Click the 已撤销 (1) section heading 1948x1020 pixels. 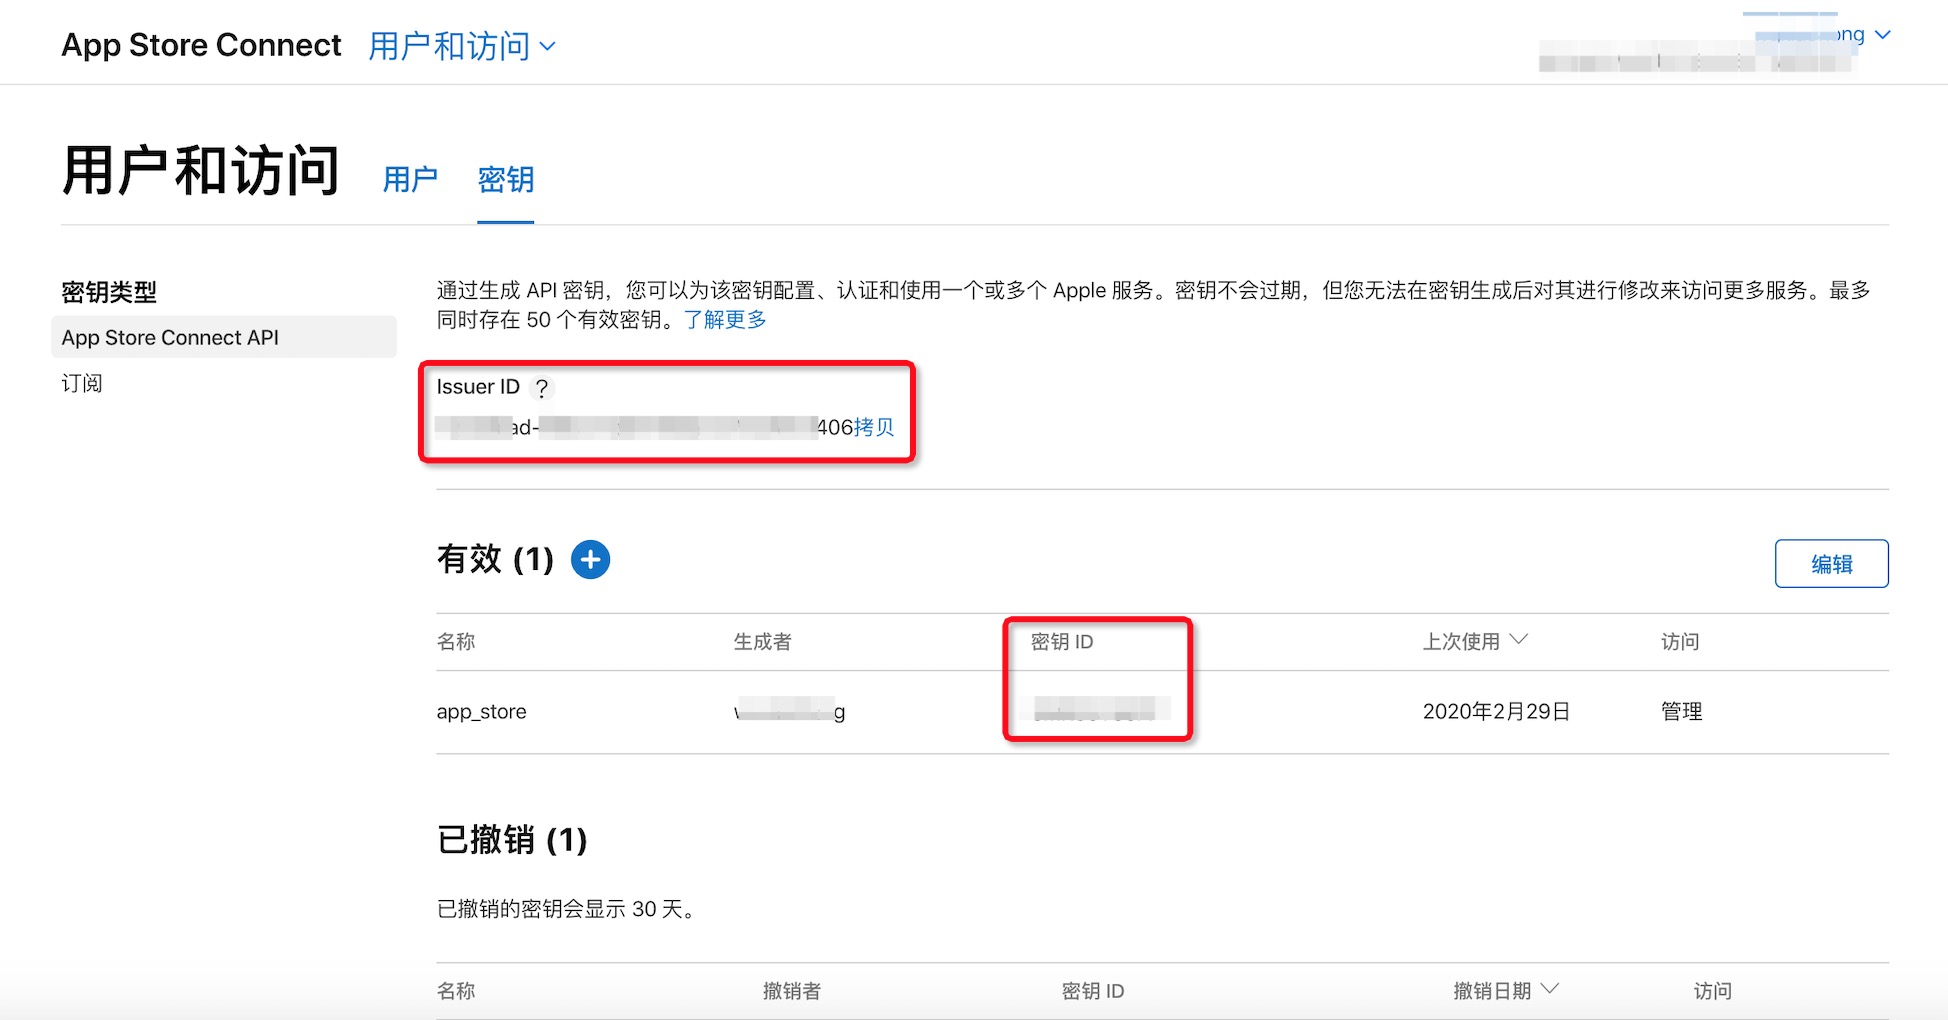(x=512, y=840)
